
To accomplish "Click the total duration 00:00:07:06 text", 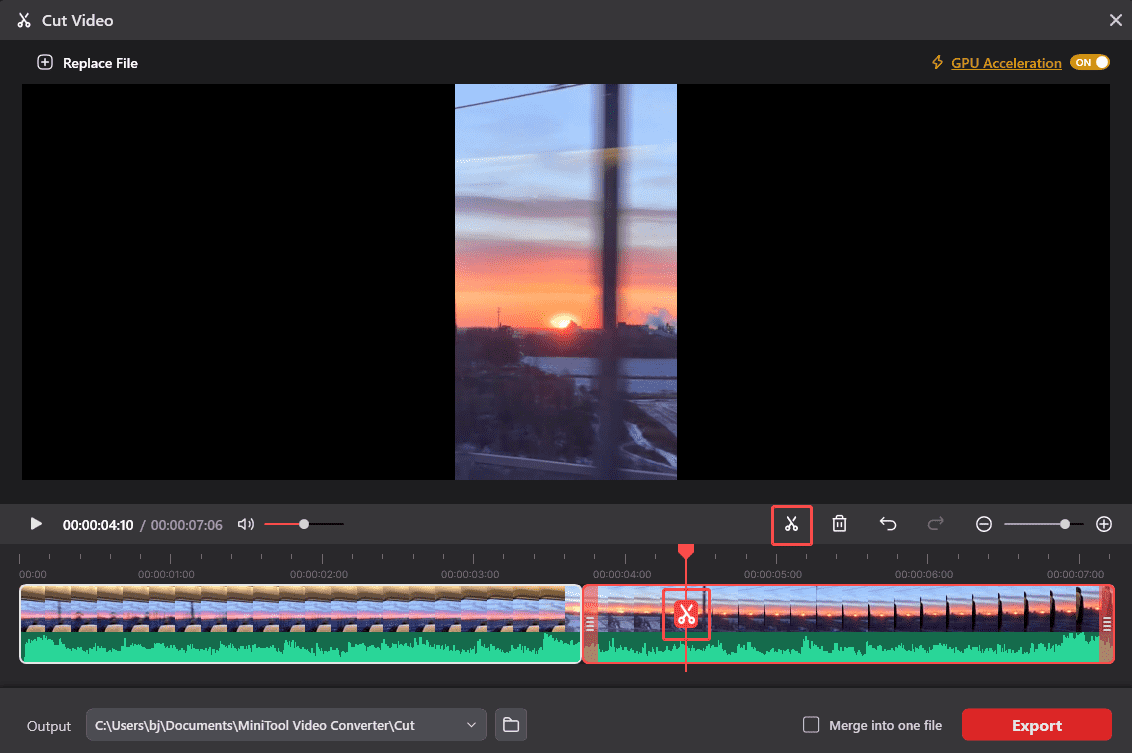I will [x=186, y=526].
